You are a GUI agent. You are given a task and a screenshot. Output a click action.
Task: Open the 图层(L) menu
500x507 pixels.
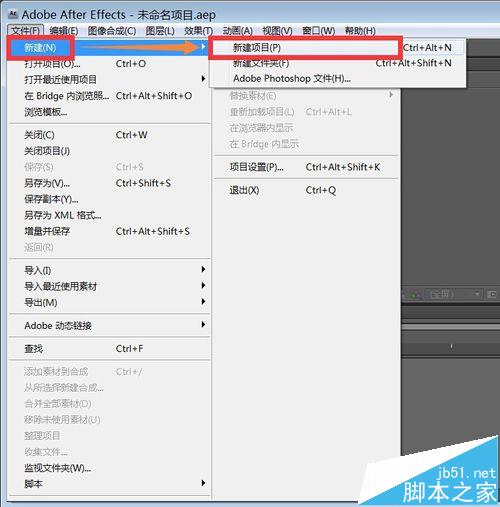tap(160, 31)
